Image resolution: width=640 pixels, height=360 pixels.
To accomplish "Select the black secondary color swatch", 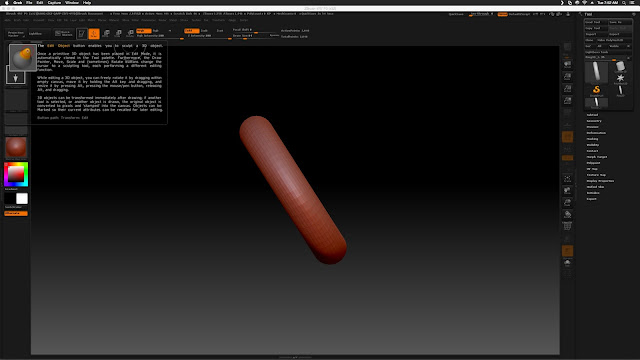I will [x=10, y=199].
